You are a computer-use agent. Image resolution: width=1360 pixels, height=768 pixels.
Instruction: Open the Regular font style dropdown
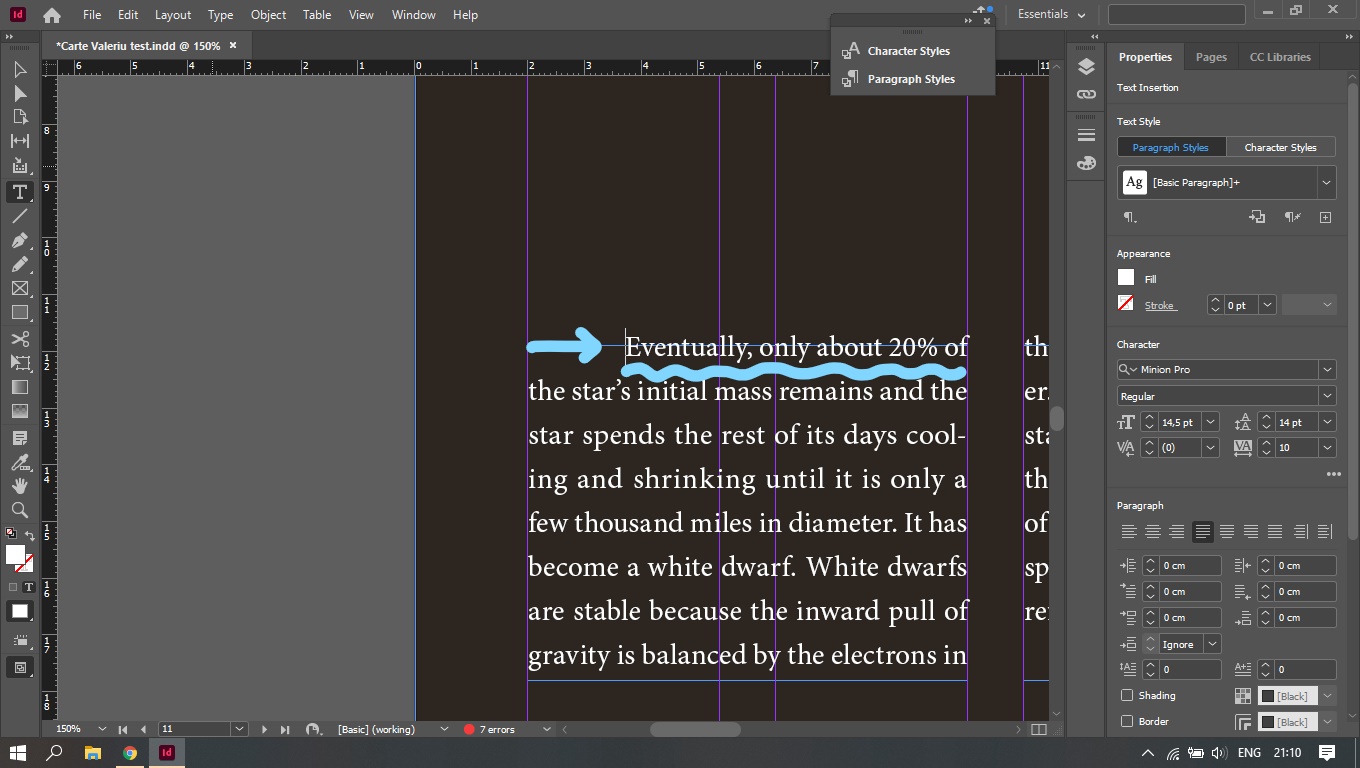click(1327, 396)
